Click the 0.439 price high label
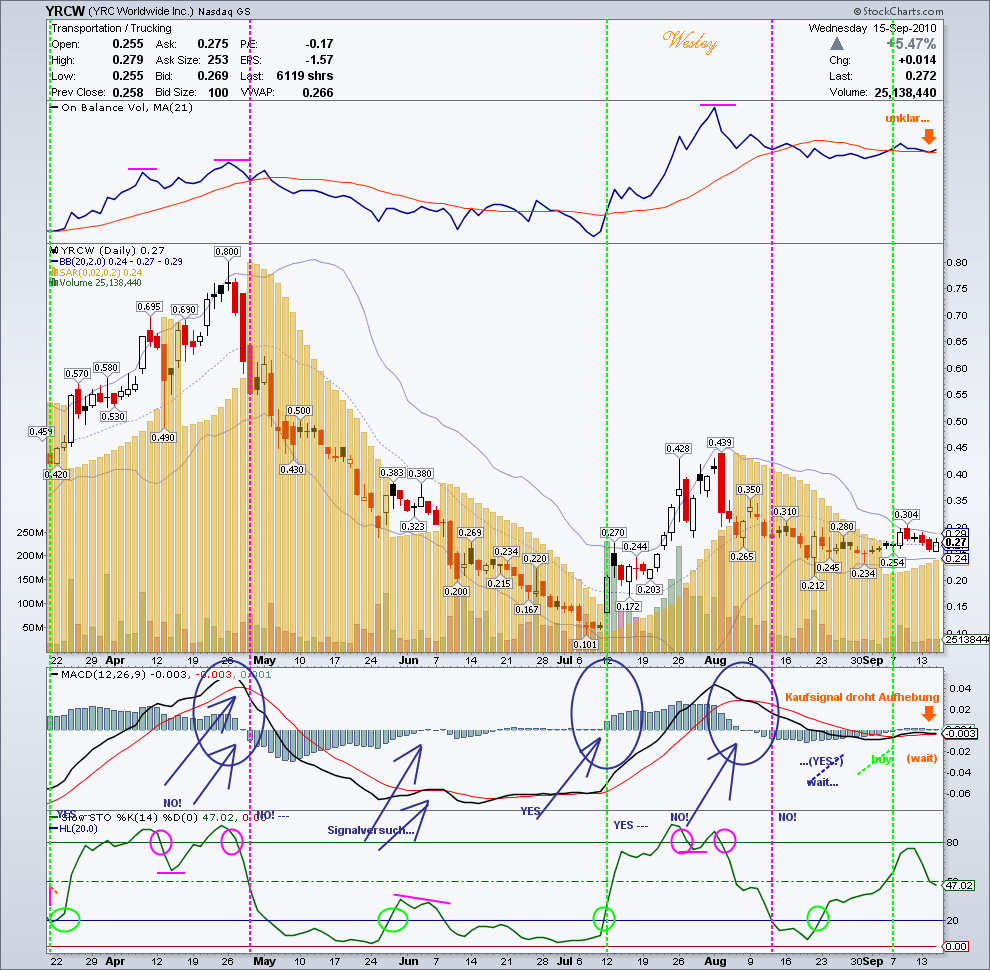 (720, 443)
